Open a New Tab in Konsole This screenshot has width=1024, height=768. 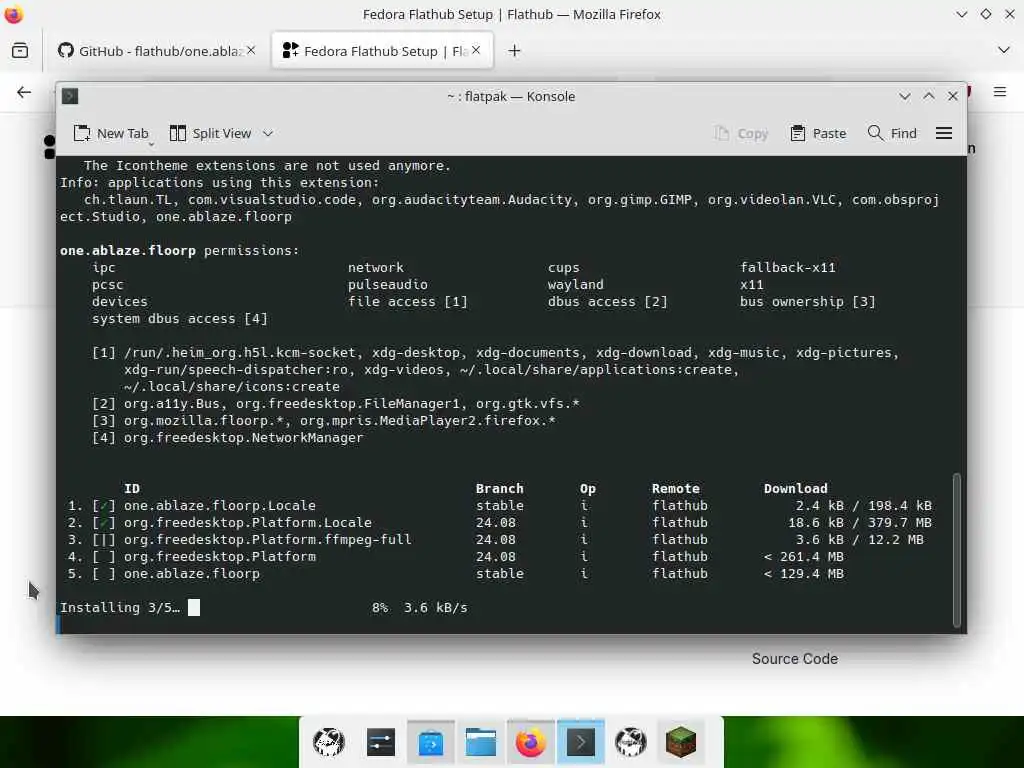point(111,133)
